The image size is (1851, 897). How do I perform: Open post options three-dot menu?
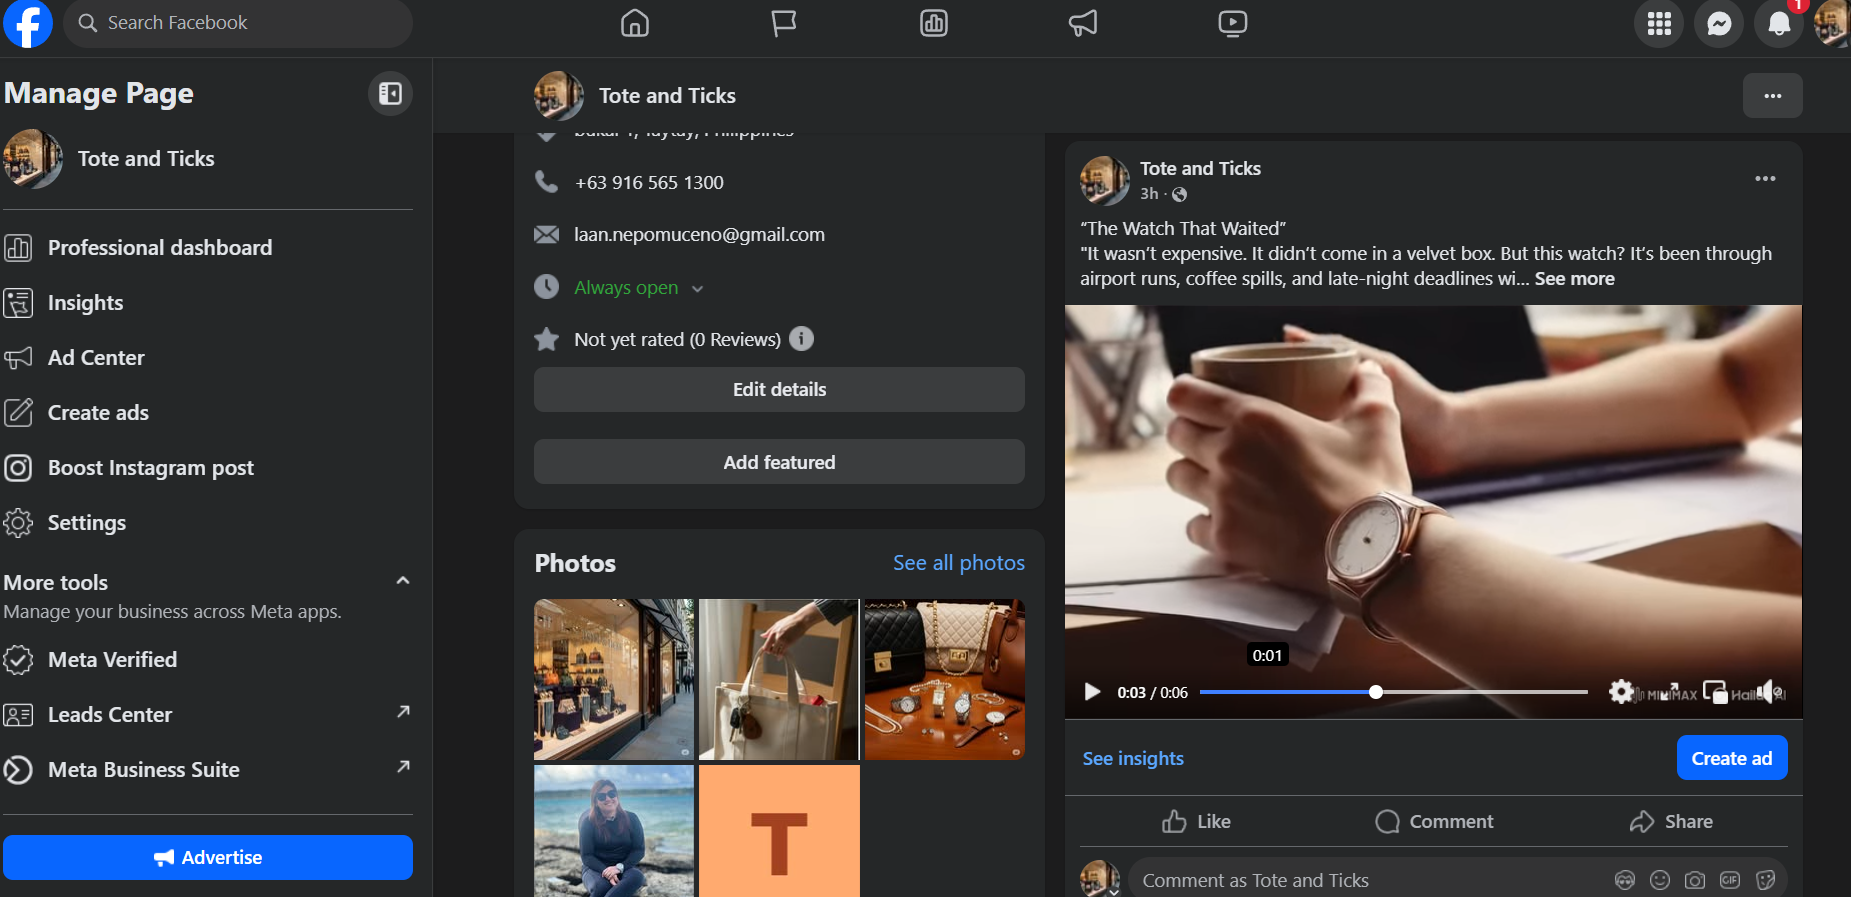click(1765, 179)
